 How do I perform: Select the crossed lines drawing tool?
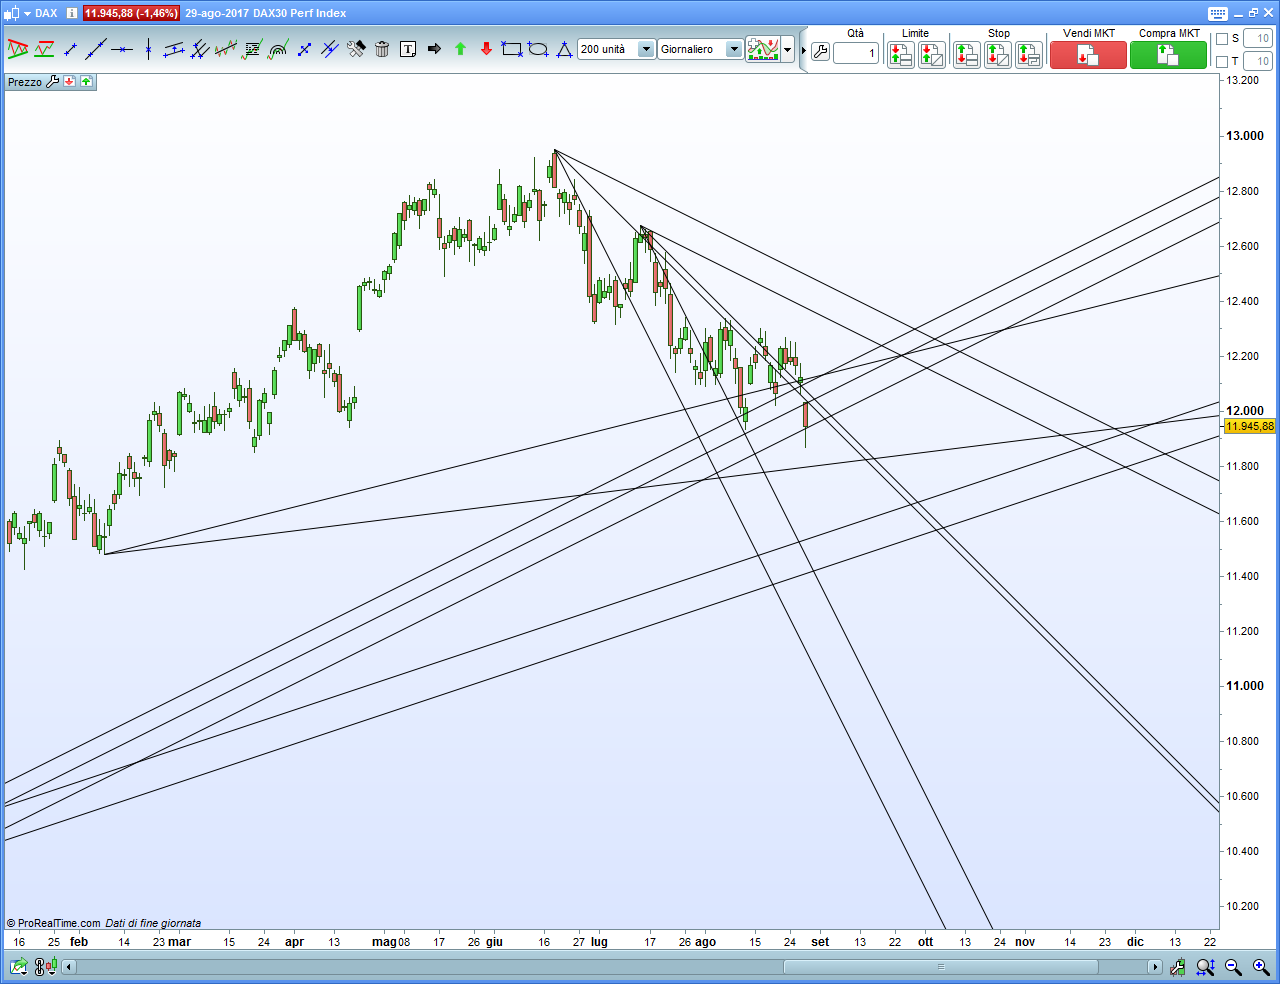click(330, 49)
